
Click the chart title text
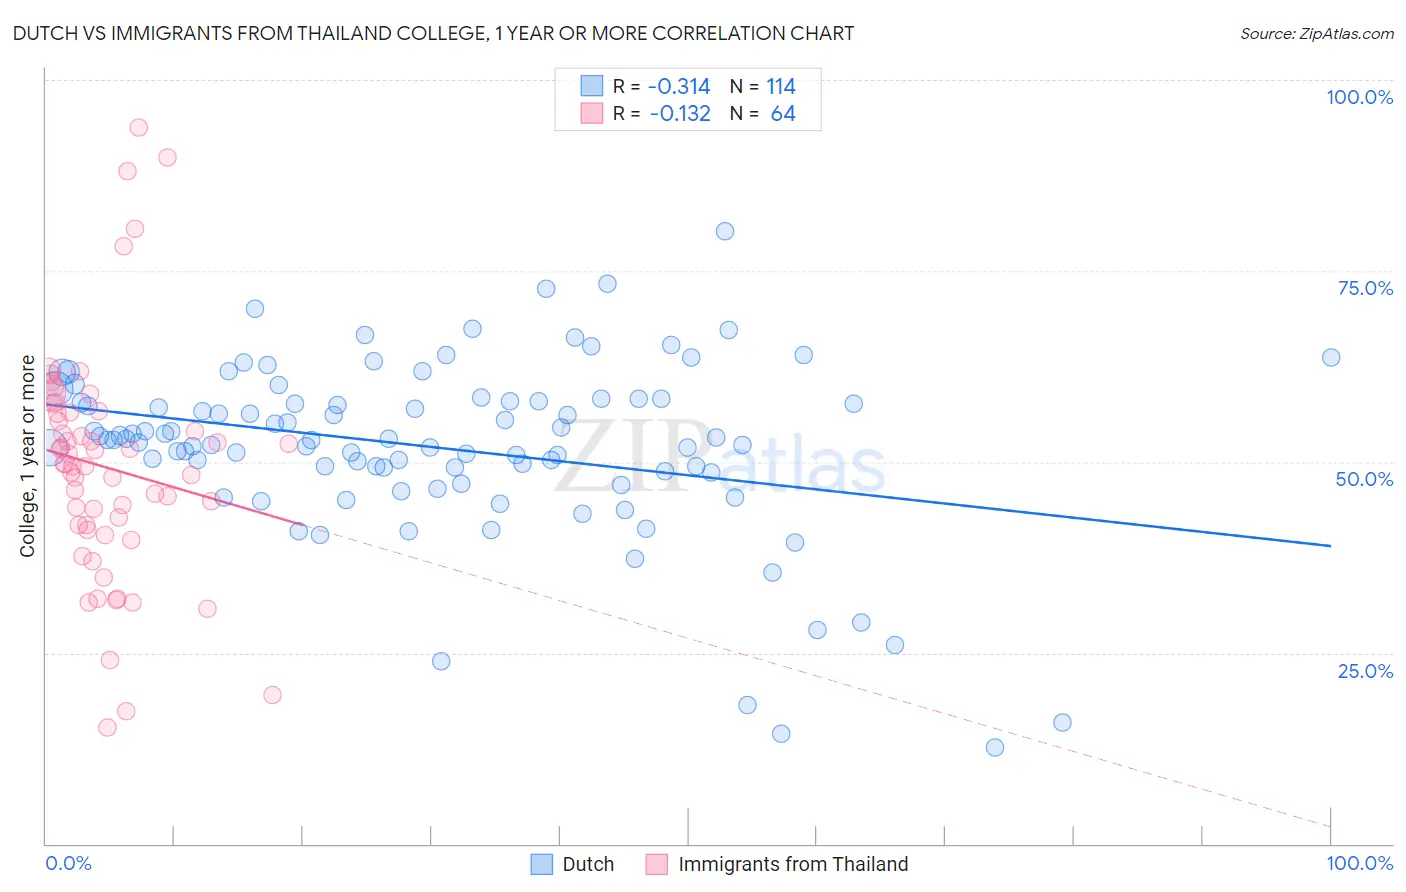pos(434,33)
